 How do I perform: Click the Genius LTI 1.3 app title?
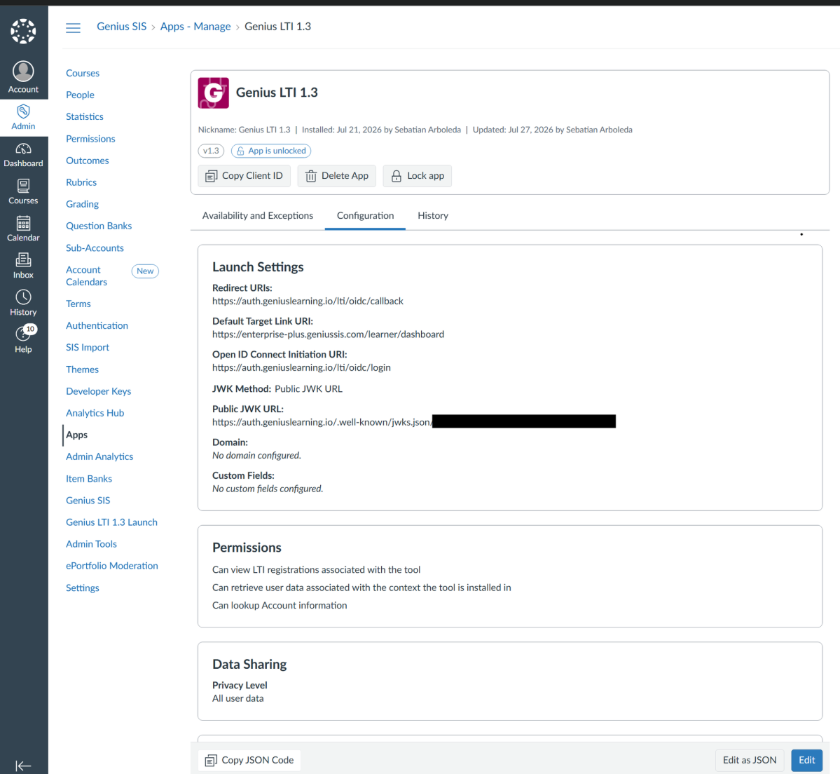[276, 93]
